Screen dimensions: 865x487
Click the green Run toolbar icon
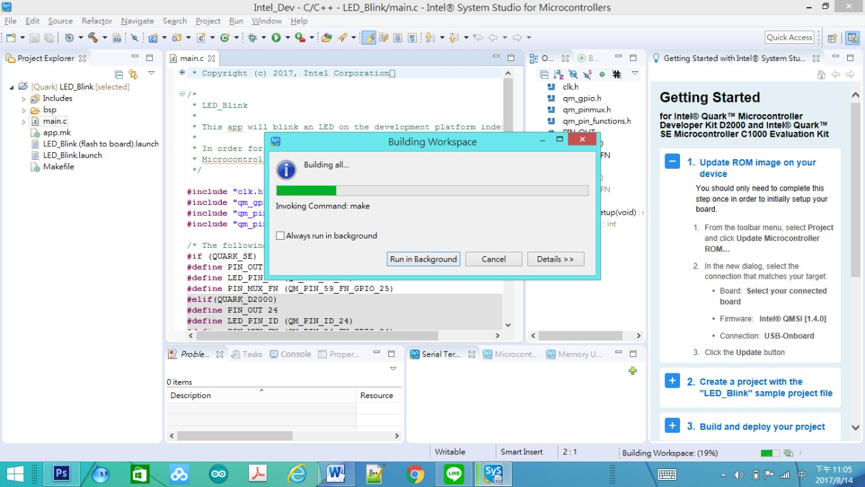[x=276, y=38]
